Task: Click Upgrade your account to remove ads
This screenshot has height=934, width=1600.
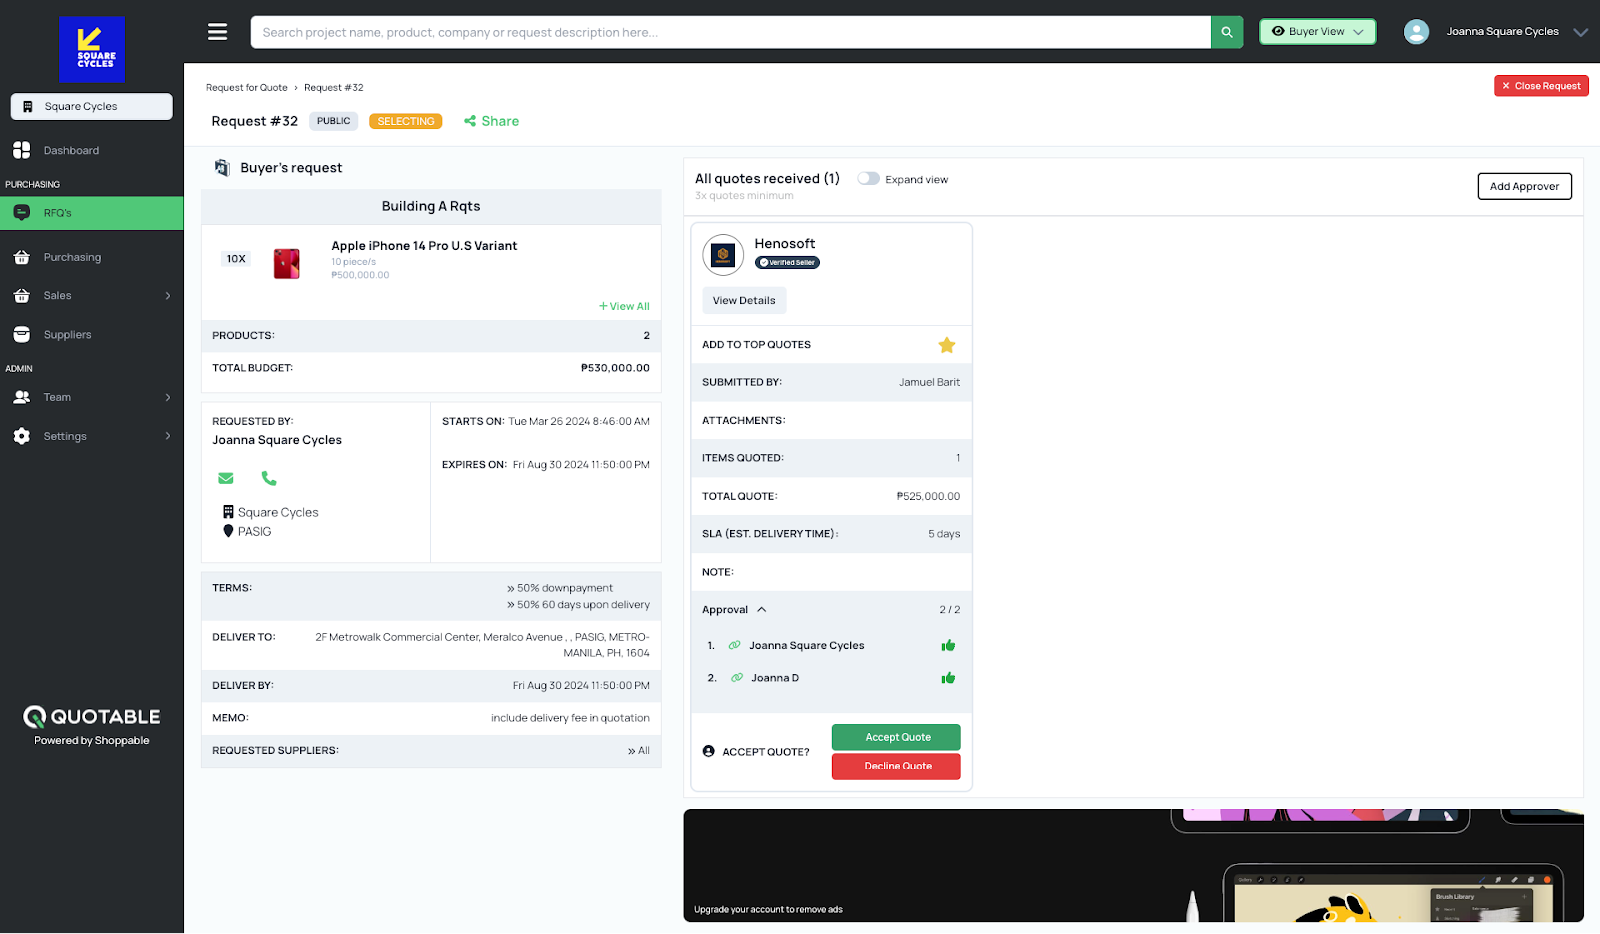Action: [768, 910]
